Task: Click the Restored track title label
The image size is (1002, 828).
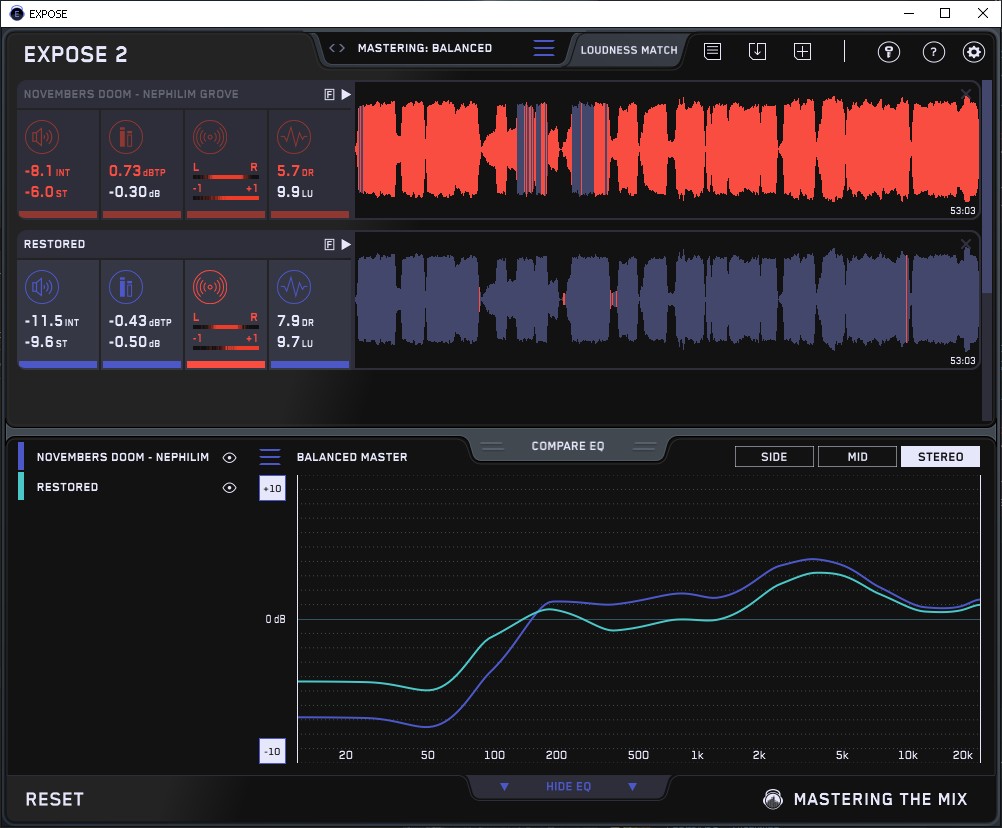Action: click(54, 244)
